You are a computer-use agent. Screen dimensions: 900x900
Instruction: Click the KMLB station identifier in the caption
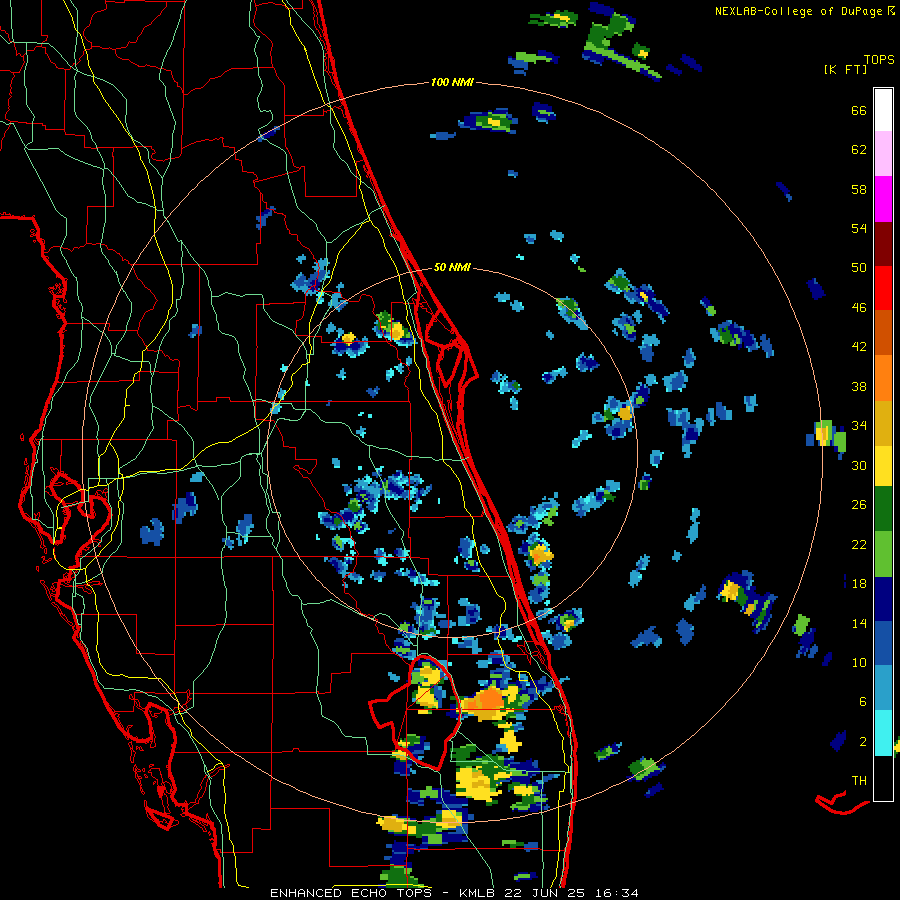click(x=479, y=893)
